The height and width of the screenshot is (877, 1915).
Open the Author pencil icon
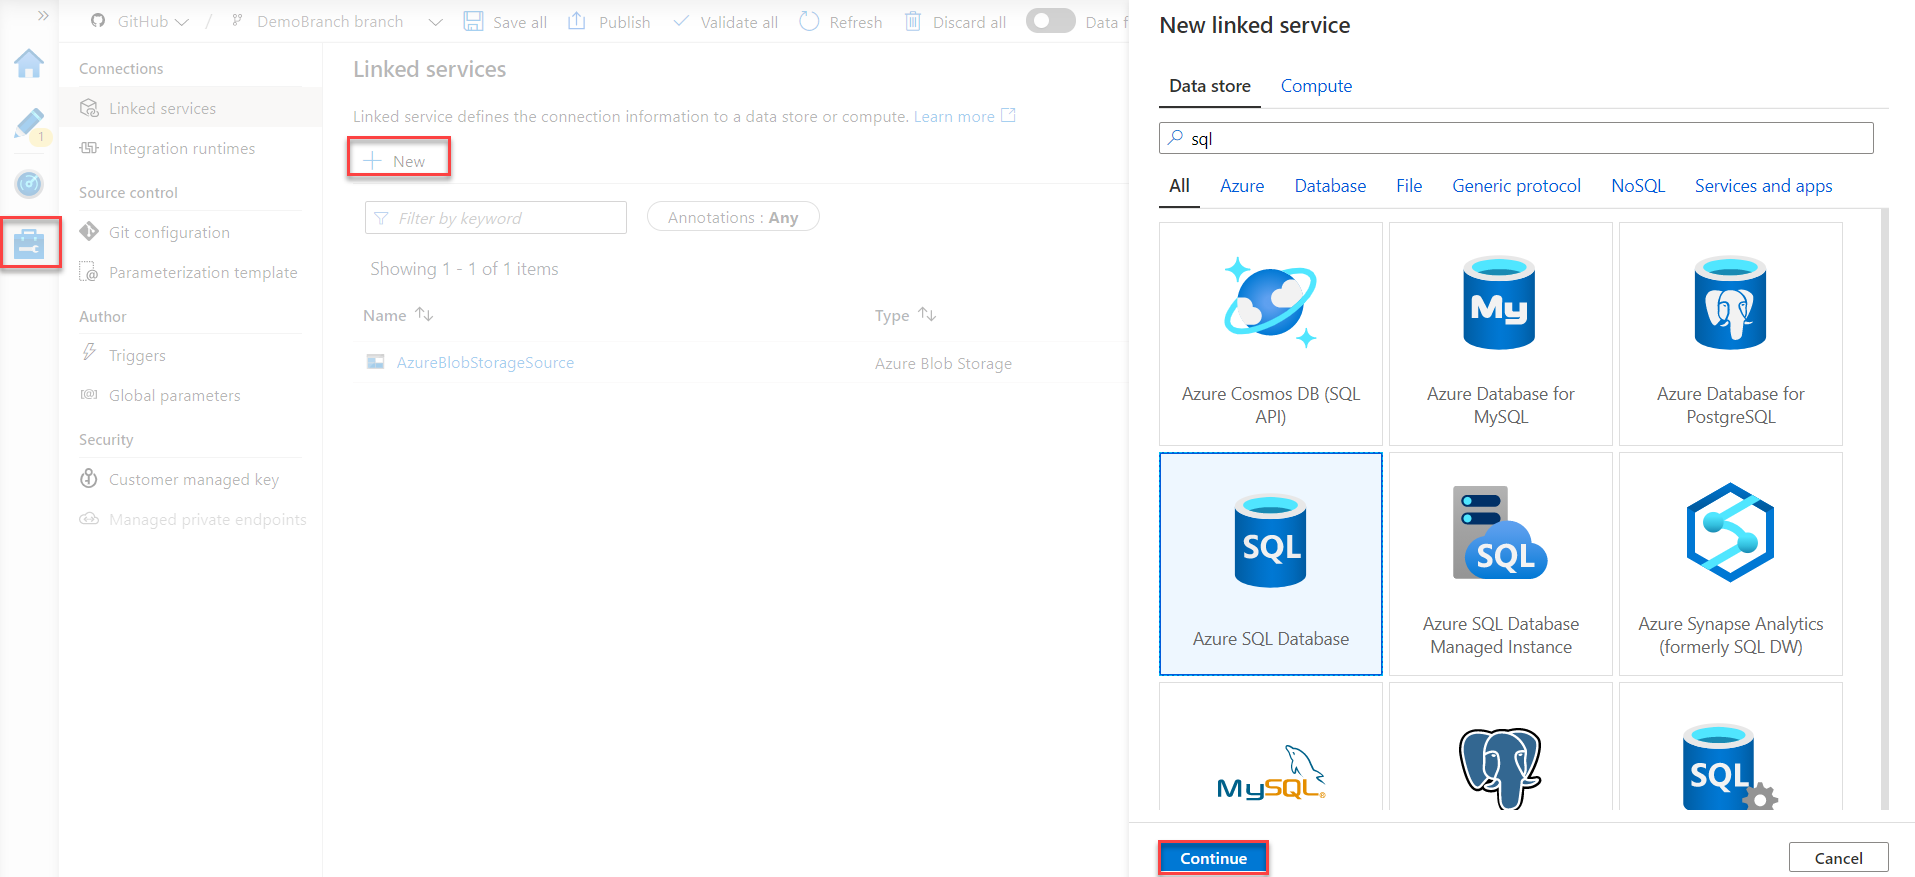29,124
